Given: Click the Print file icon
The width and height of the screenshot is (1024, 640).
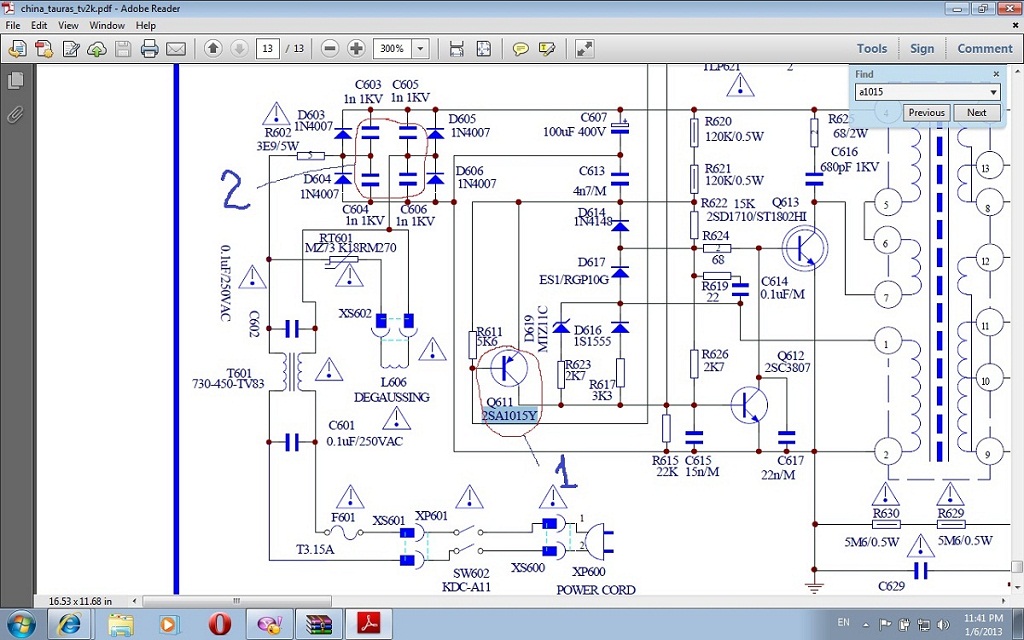Looking at the screenshot, I should tap(149, 48).
